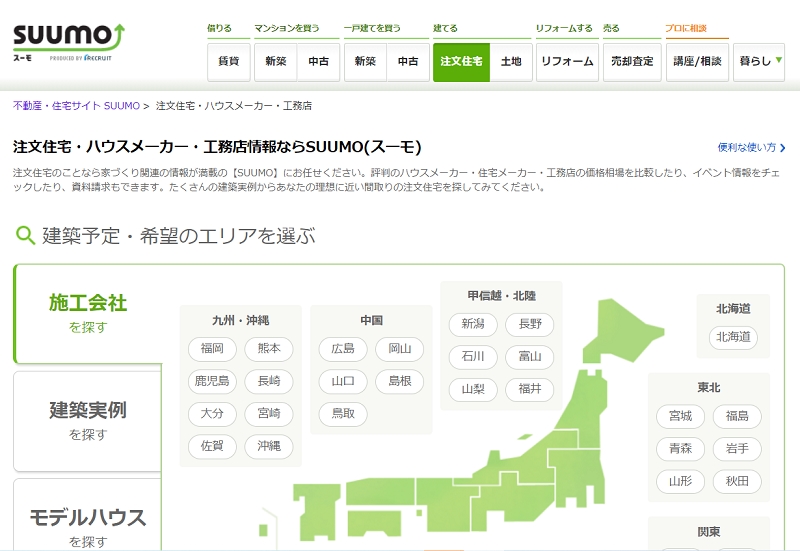Choose 福岡 prefecture
The height and width of the screenshot is (551, 800).
pyautogui.click(x=212, y=348)
